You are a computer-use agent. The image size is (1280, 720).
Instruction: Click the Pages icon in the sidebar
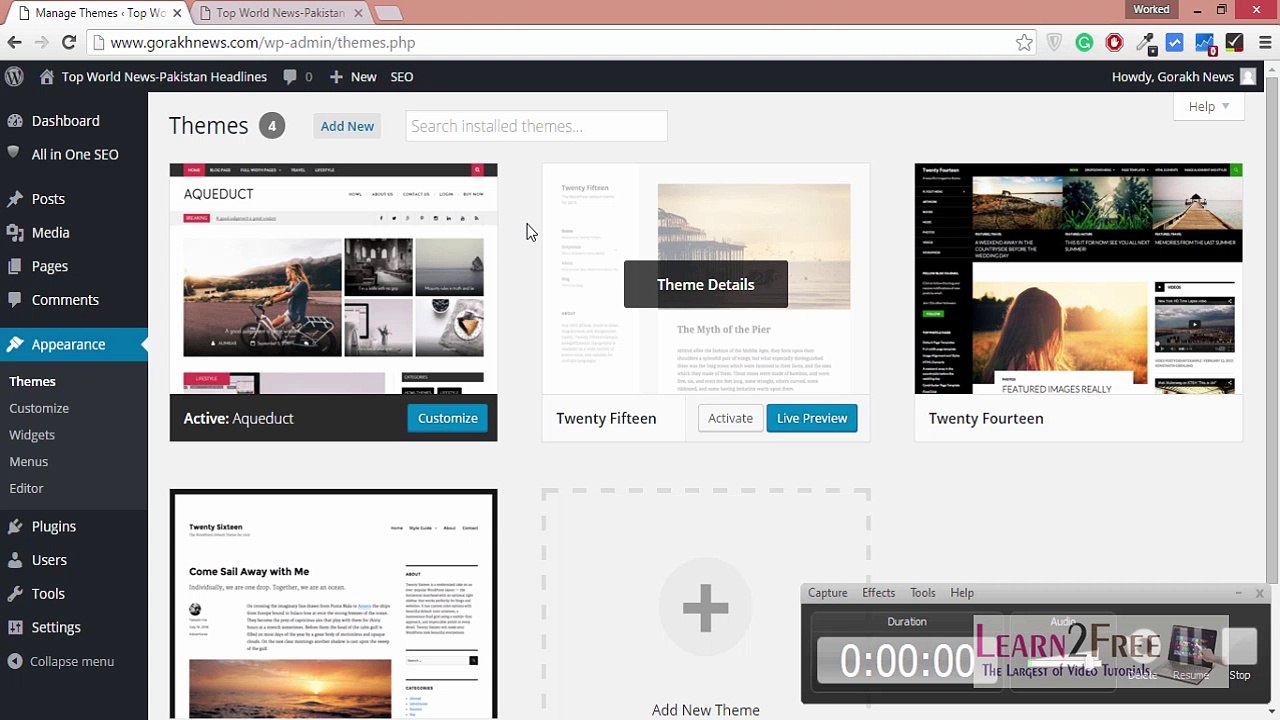[15, 266]
